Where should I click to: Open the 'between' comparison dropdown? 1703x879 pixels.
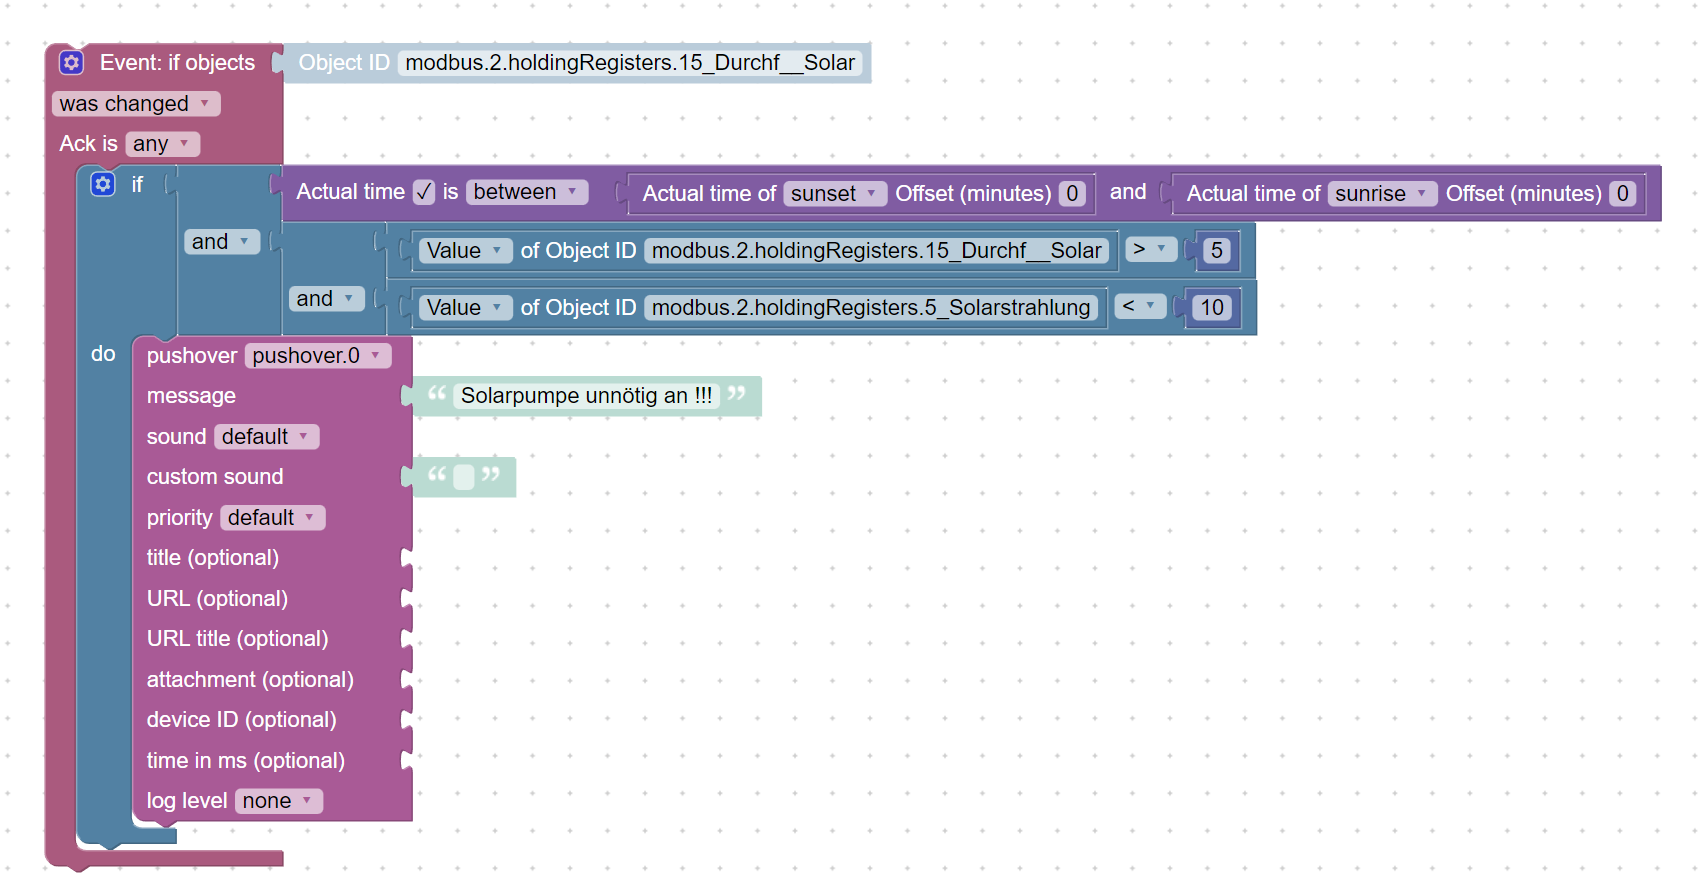coord(527,192)
